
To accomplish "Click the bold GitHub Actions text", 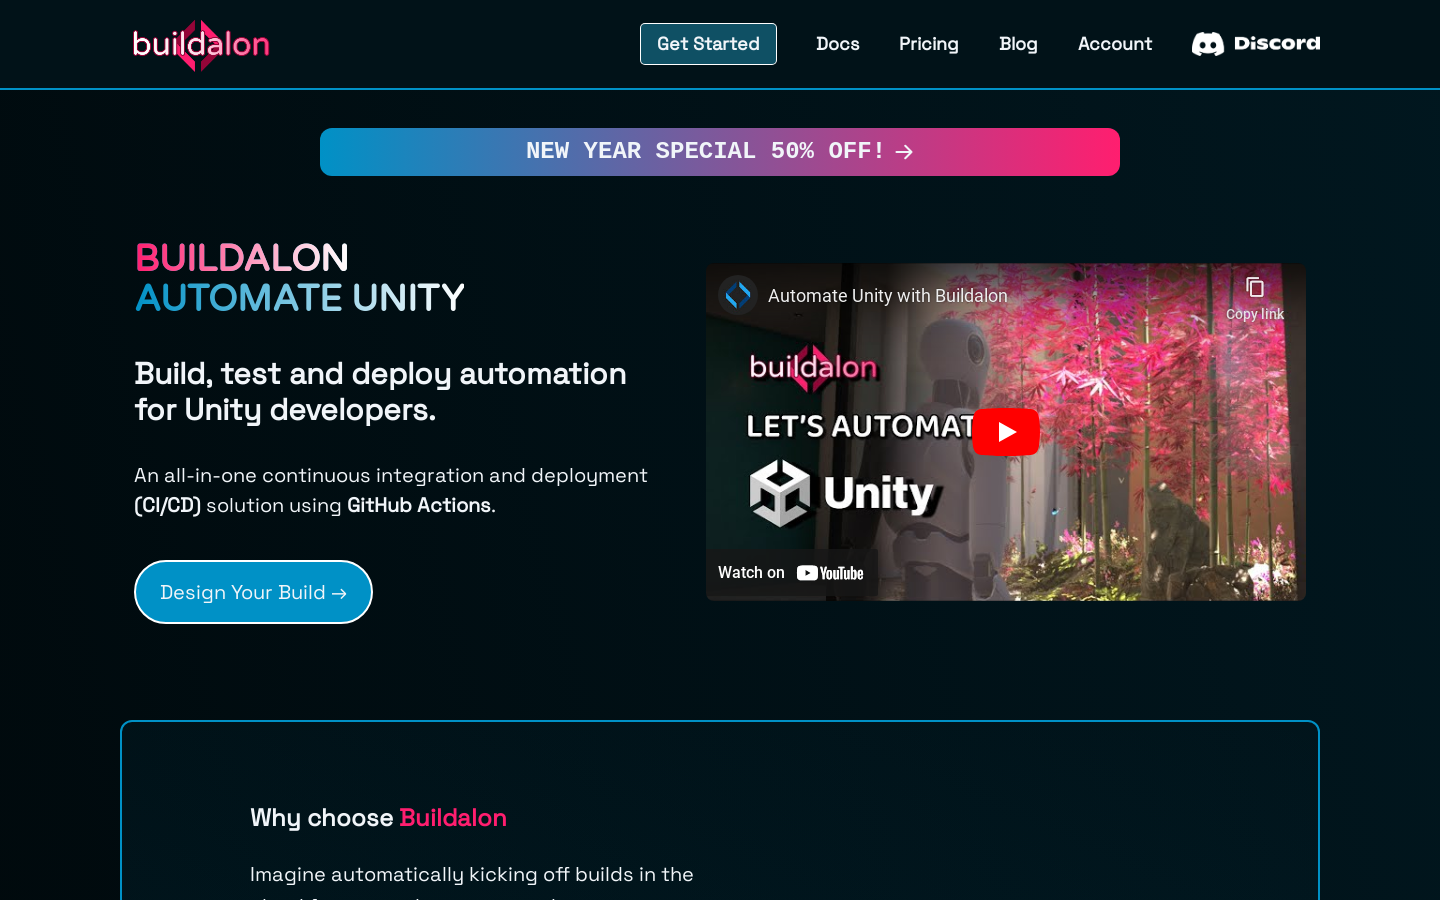I will click(419, 505).
